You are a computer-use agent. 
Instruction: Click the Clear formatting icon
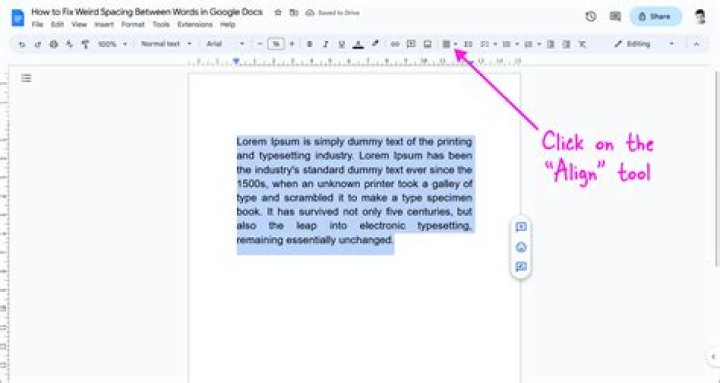pyautogui.click(x=582, y=44)
